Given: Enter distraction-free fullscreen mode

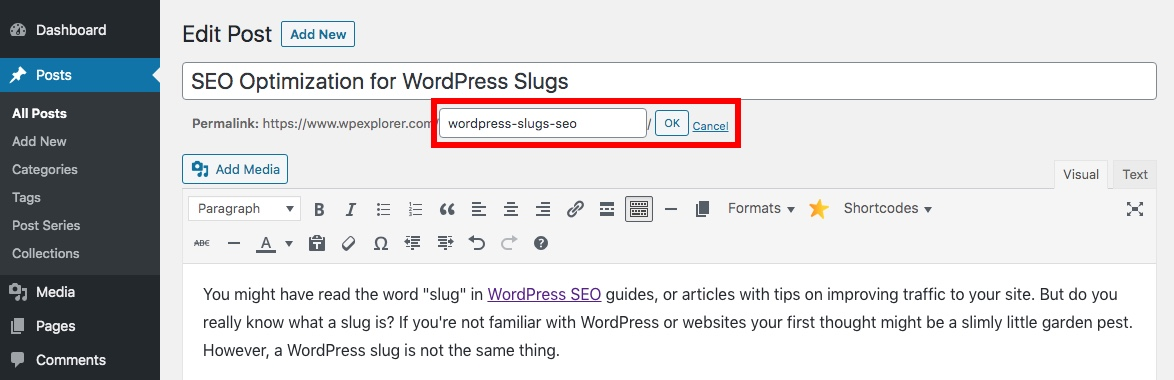Looking at the screenshot, I should (x=1135, y=209).
